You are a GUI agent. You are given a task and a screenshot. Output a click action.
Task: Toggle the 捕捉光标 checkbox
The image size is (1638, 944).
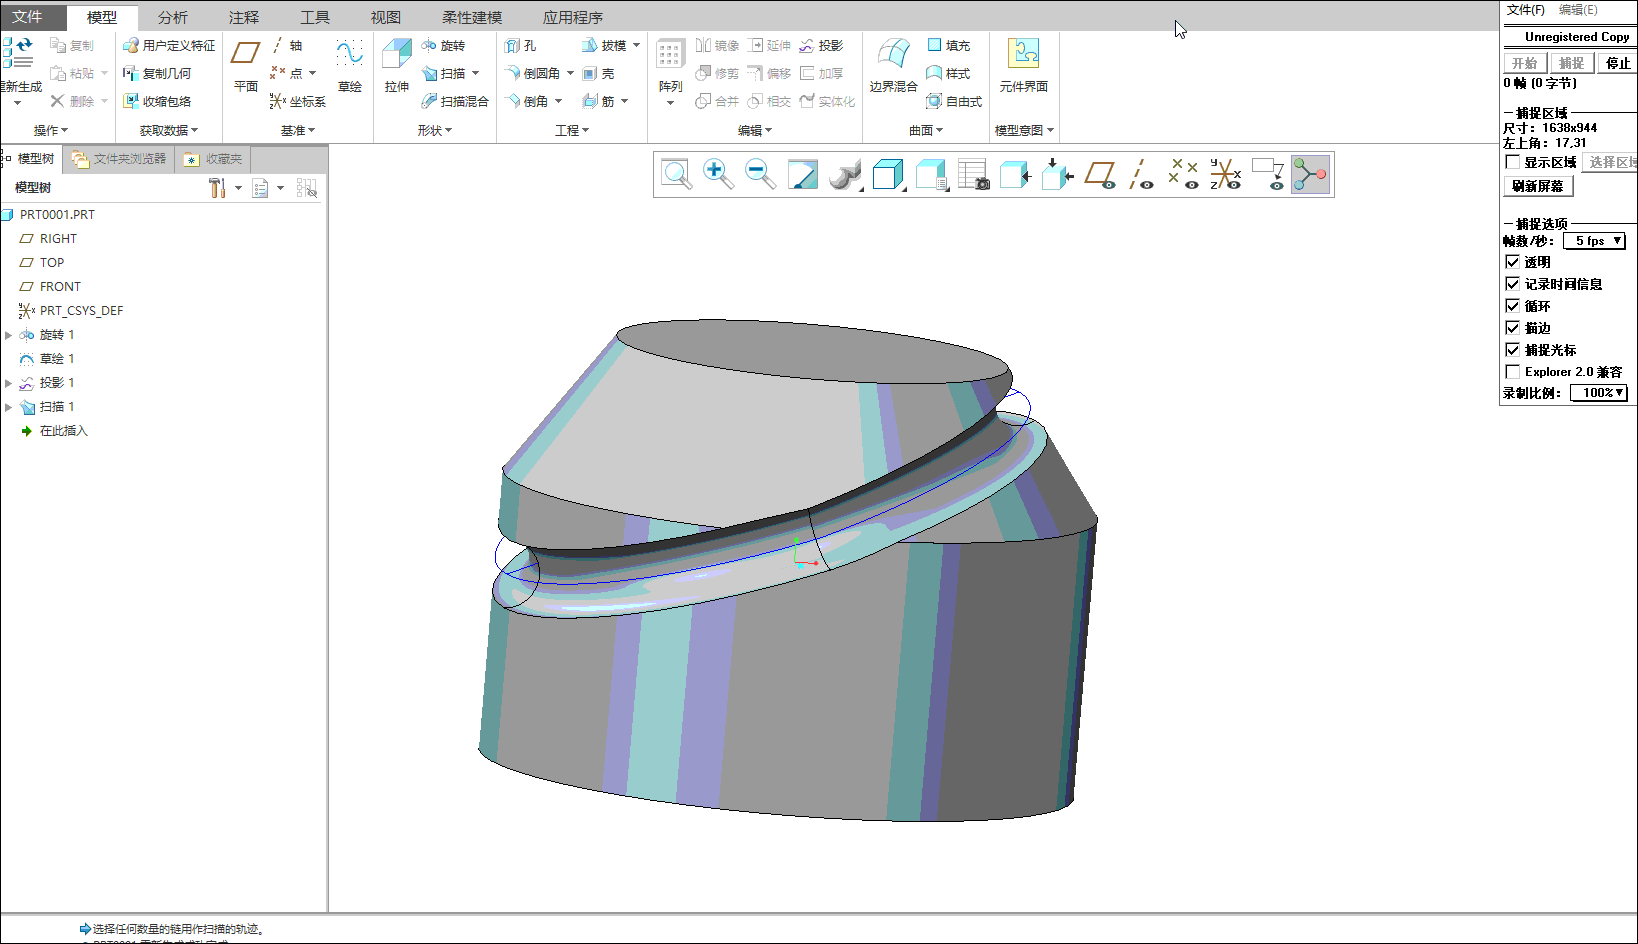tap(1512, 350)
